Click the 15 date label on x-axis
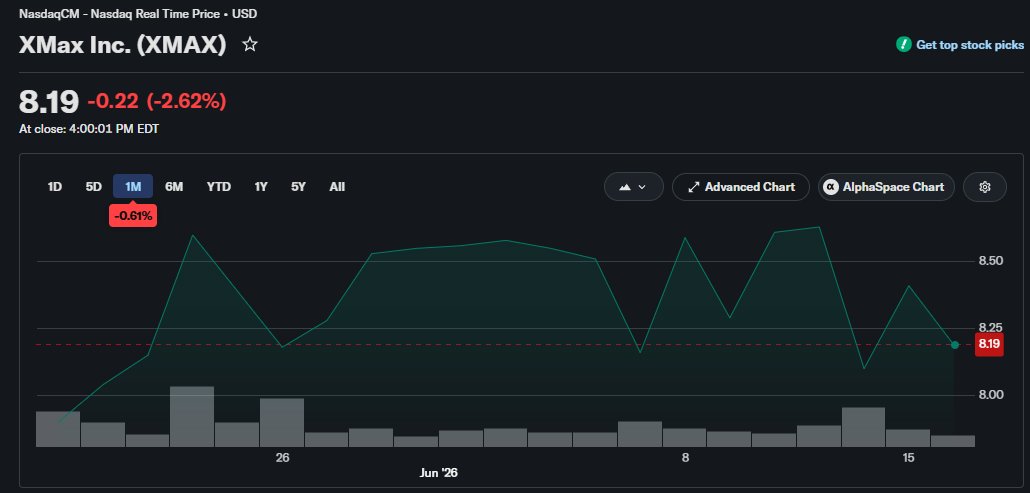This screenshot has width=1030, height=493. pos(908,458)
